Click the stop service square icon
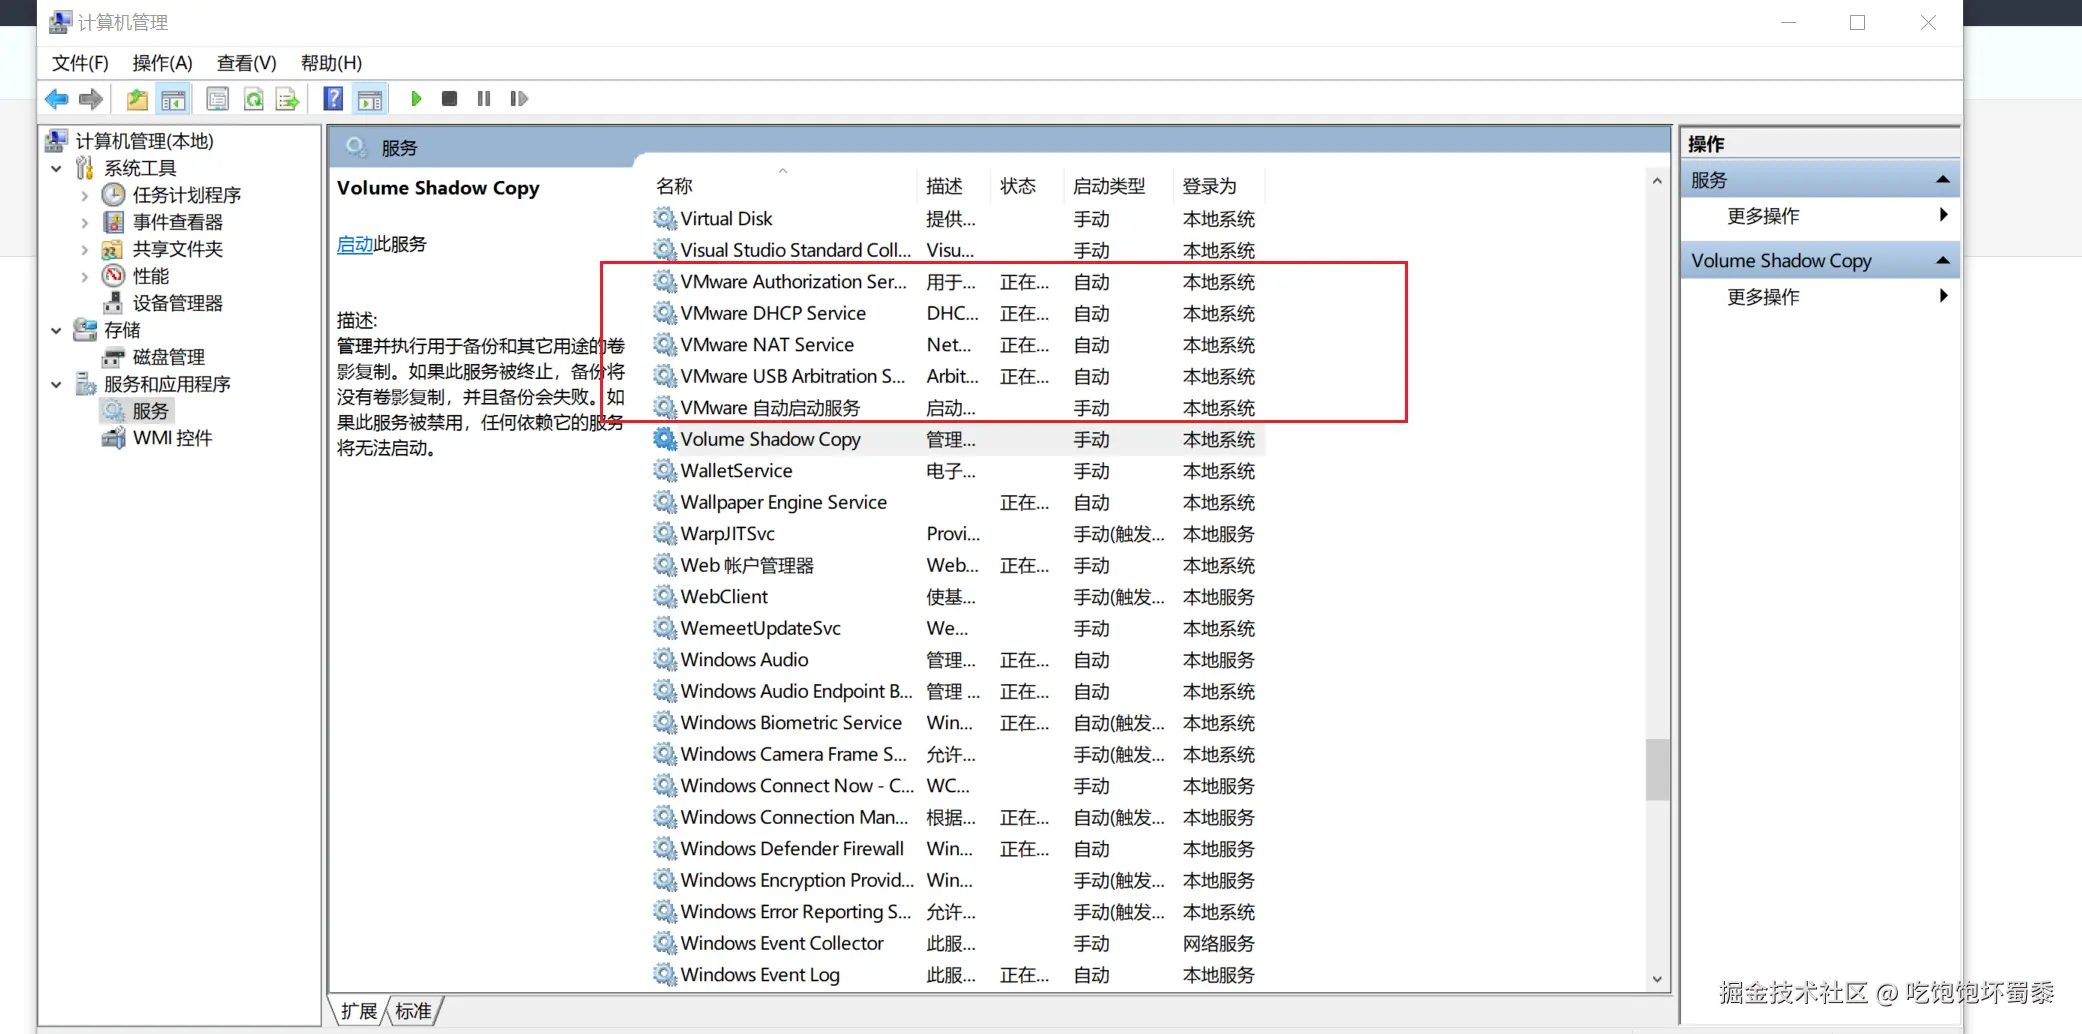The width and height of the screenshot is (2082, 1034). [449, 98]
